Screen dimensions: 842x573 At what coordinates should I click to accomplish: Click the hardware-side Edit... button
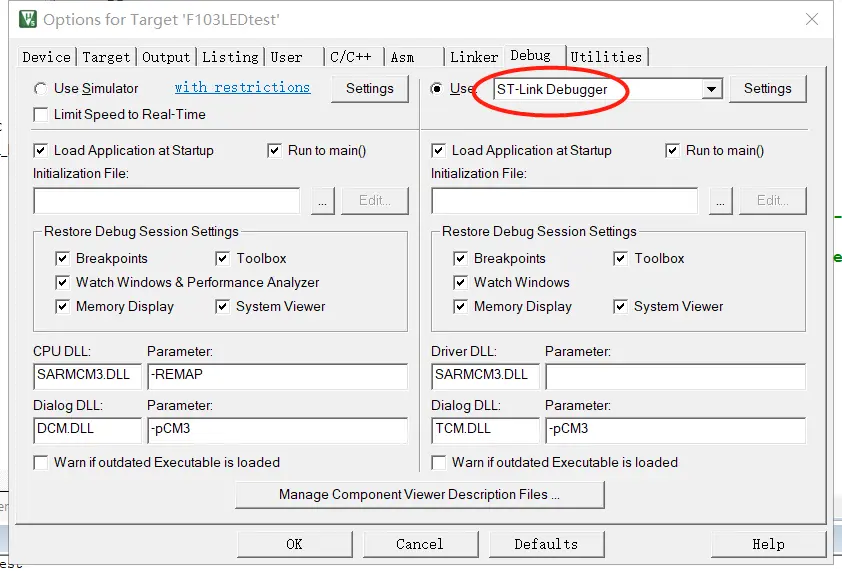pyautogui.click(x=773, y=201)
